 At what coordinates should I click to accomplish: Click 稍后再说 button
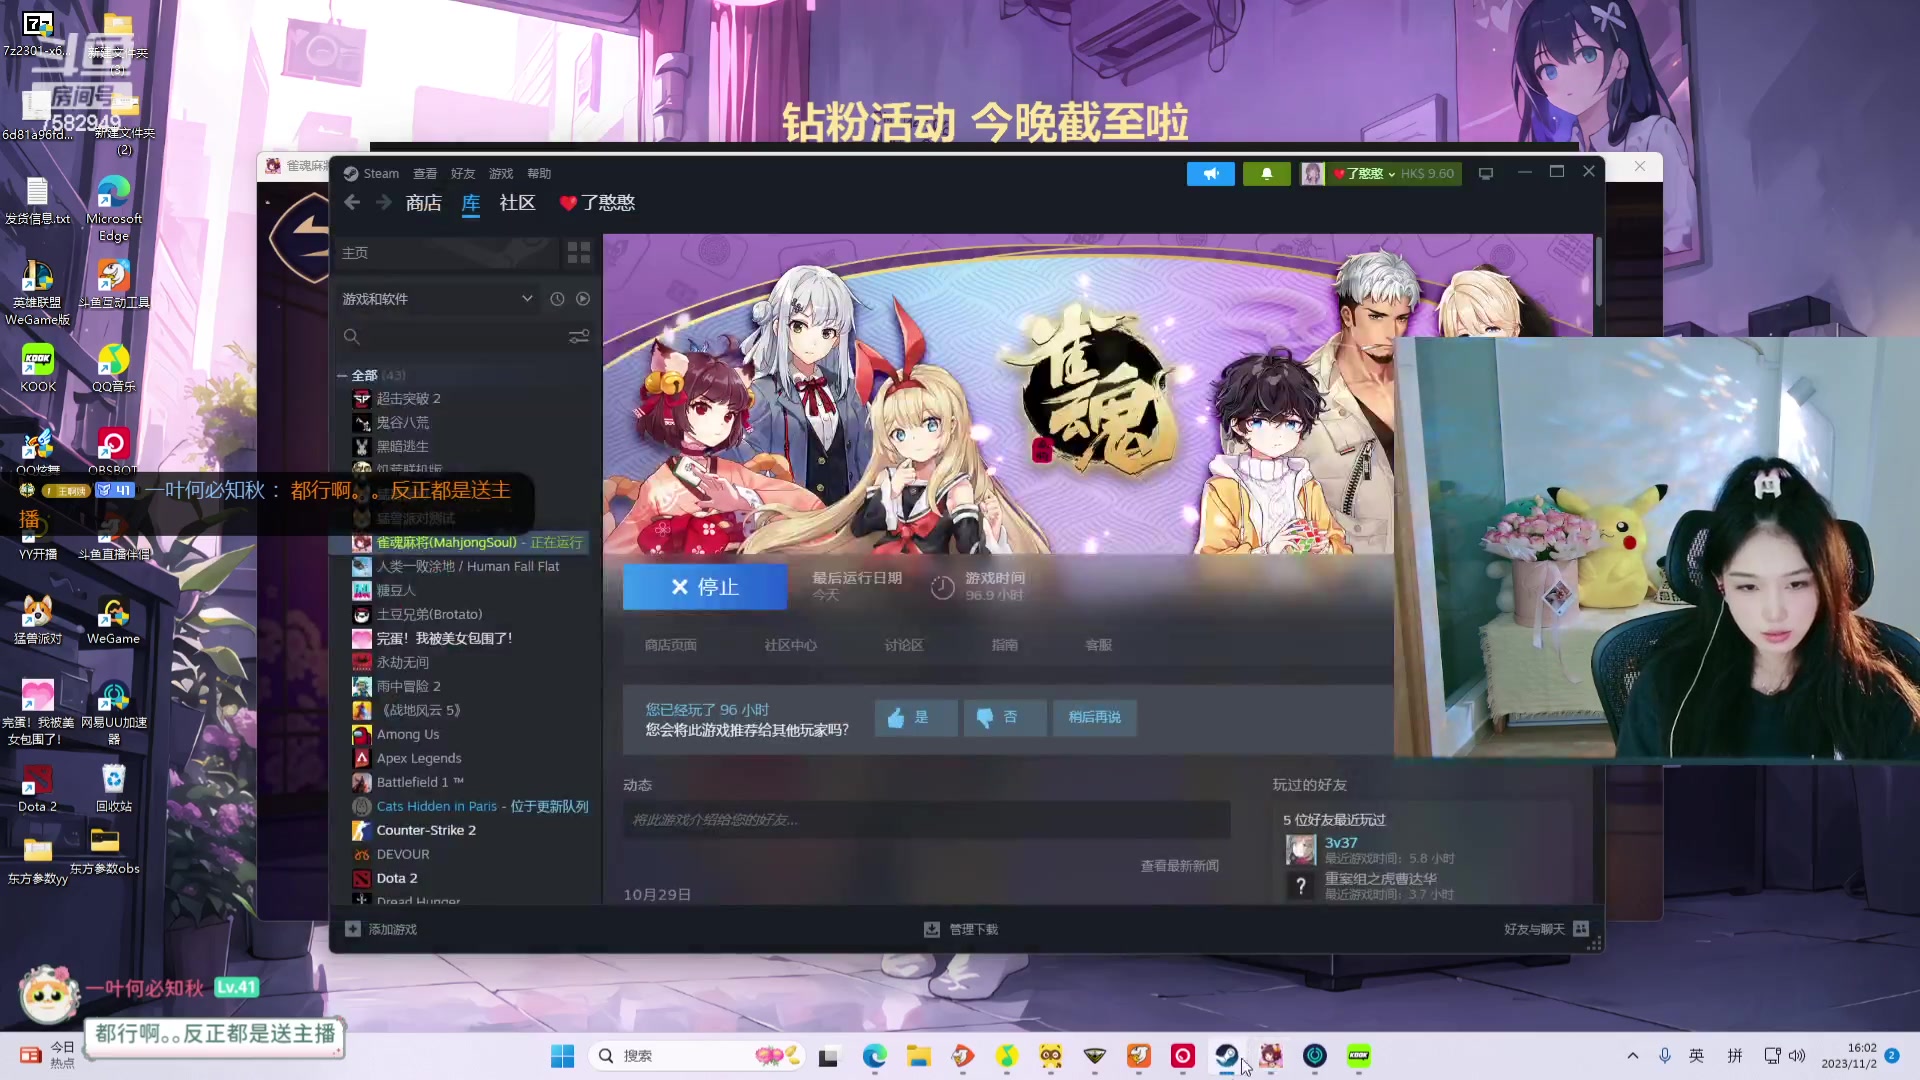[x=1094, y=718]
